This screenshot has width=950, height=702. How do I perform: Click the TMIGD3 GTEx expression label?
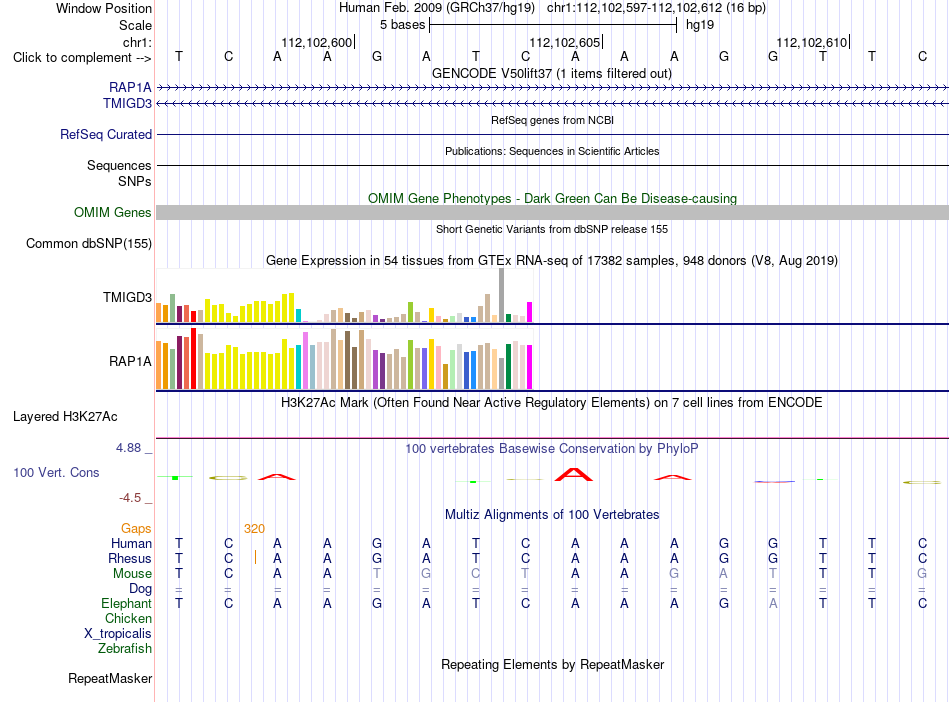[127, 297]
